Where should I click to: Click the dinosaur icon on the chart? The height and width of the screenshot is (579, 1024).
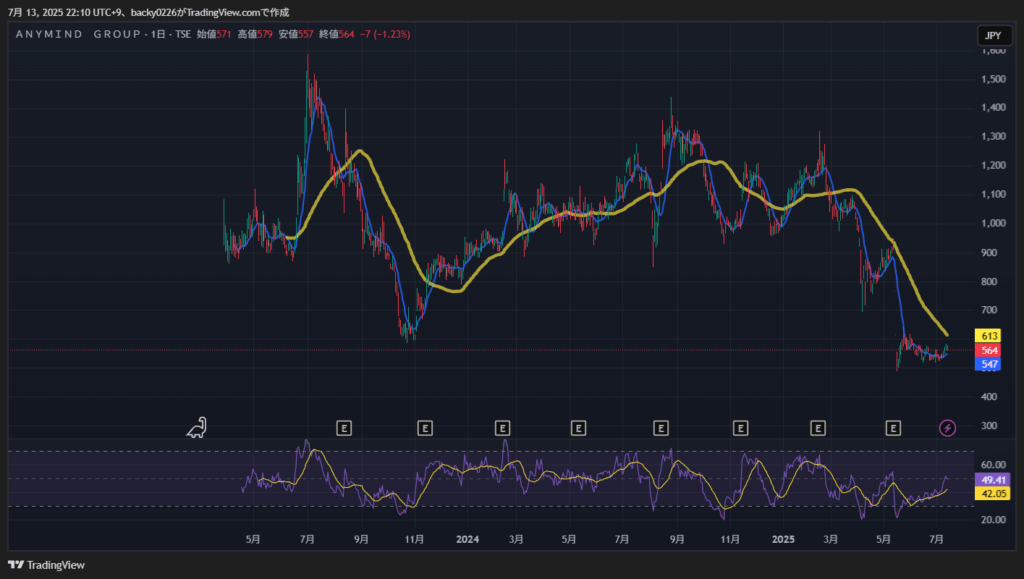click(197, 428)
